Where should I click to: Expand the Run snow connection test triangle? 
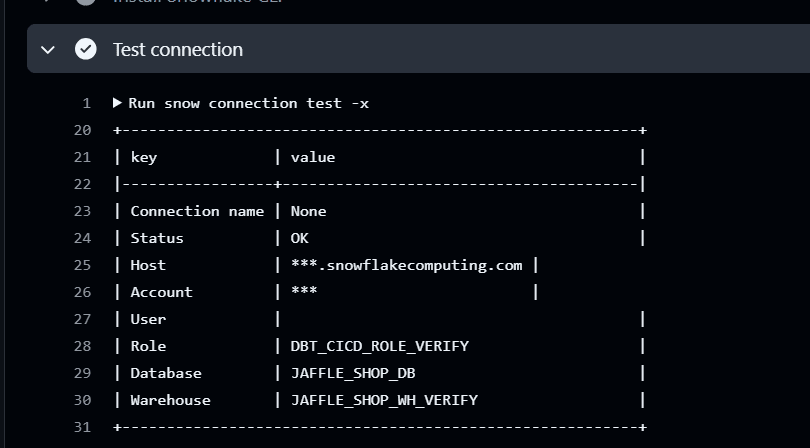pyautogui.click(x=117, y=103)
